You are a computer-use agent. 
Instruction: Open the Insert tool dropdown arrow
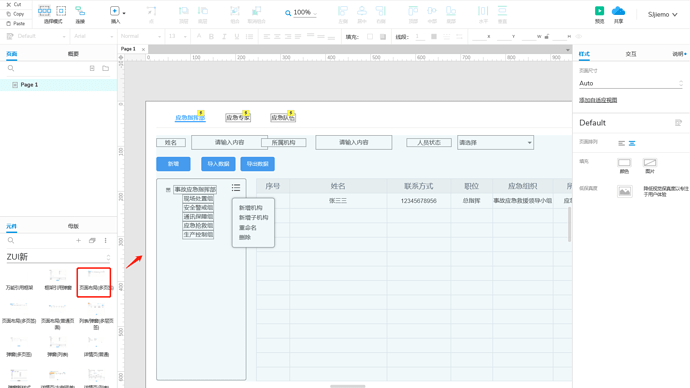(x=124, y=13)
